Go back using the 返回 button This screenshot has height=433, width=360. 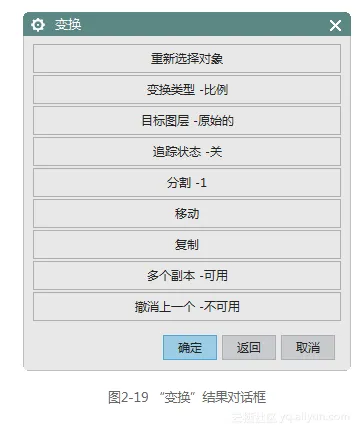click(249, 347)
